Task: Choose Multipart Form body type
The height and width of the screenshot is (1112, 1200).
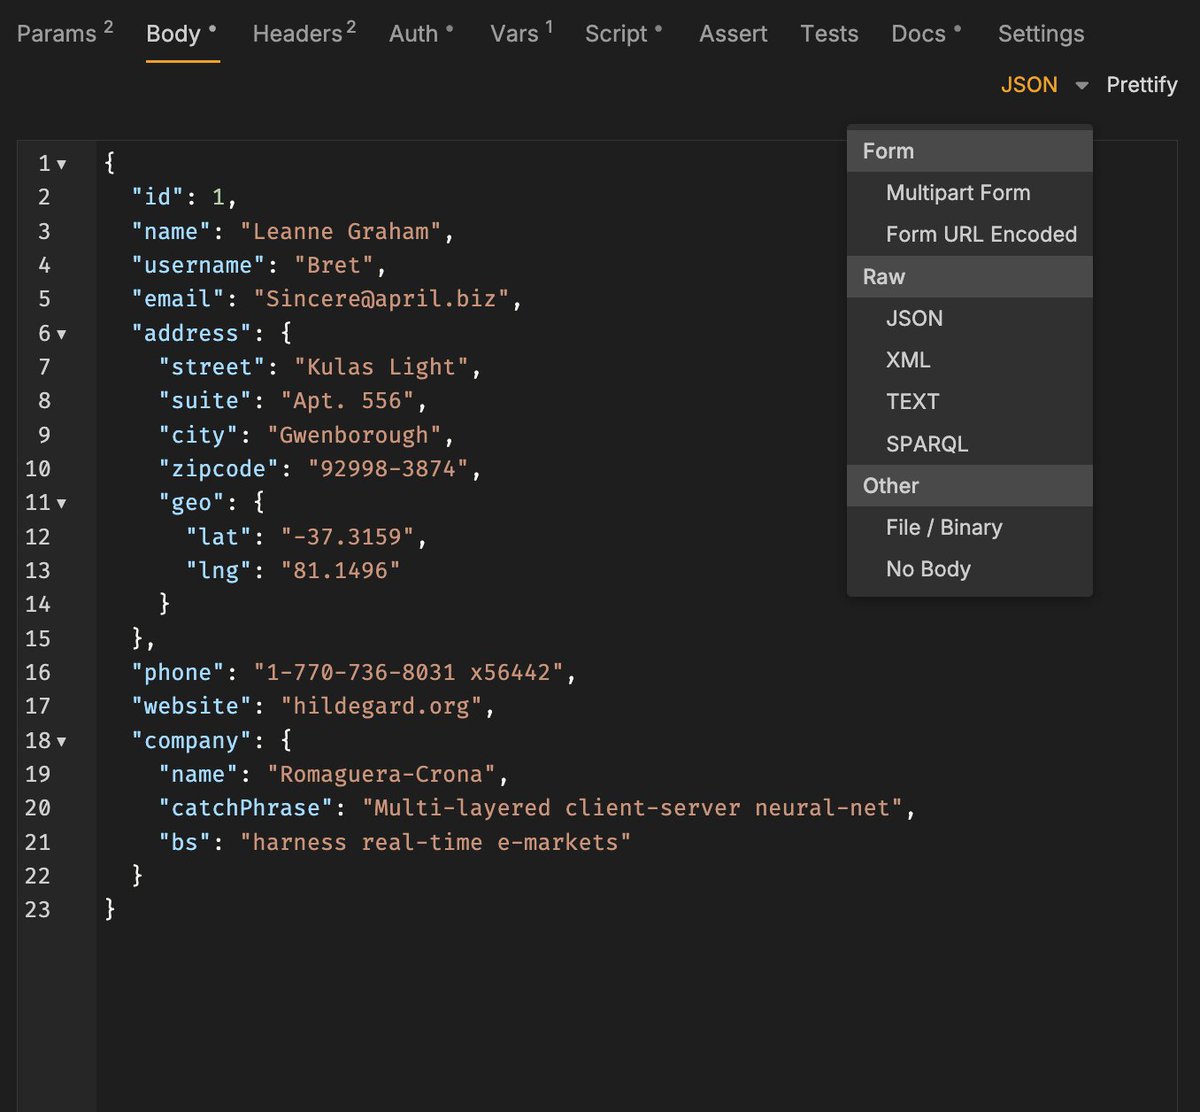Action: [969, 193]
